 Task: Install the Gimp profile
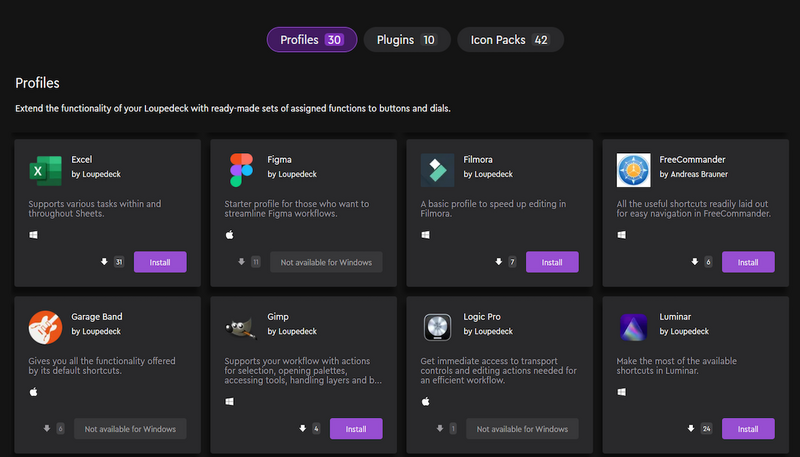pyautogui.click(x=356, y=429)
